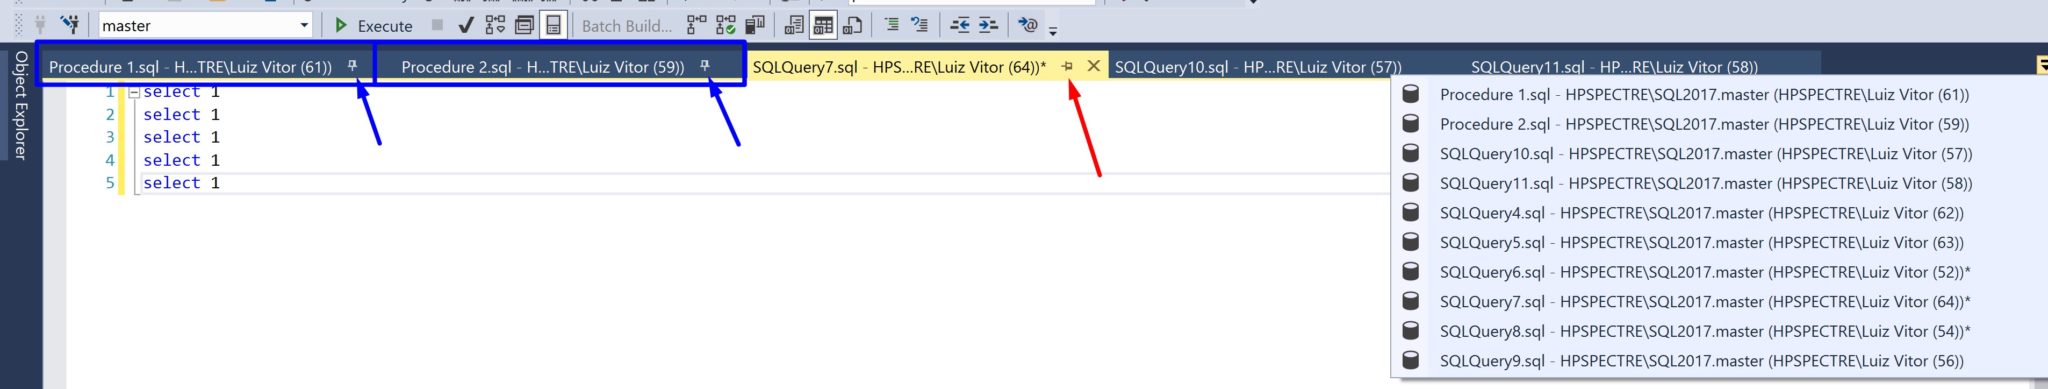The image size is (2048, 389).
Task: Switch to the Procedure 2.sql tab
Action: 543,67
